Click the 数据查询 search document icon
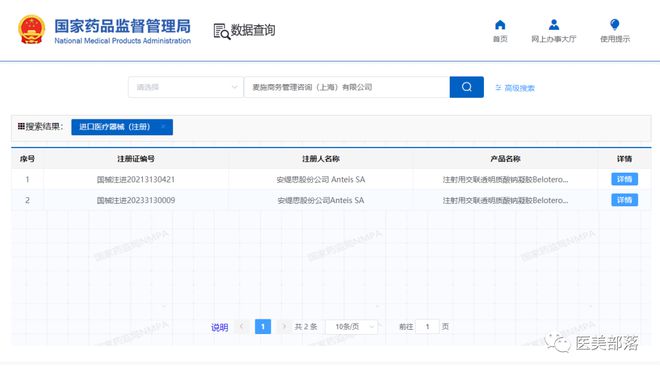This screenshot has height=372, width=660. (x=221, y=32)
